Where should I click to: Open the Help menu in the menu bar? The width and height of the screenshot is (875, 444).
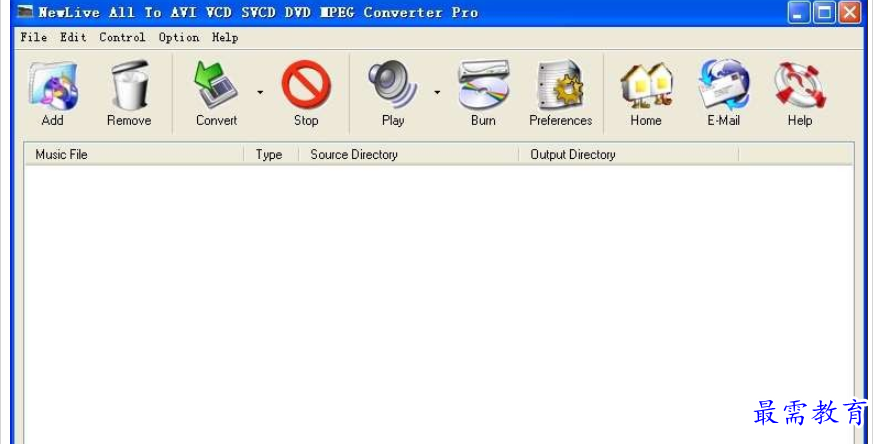[225, 37]
